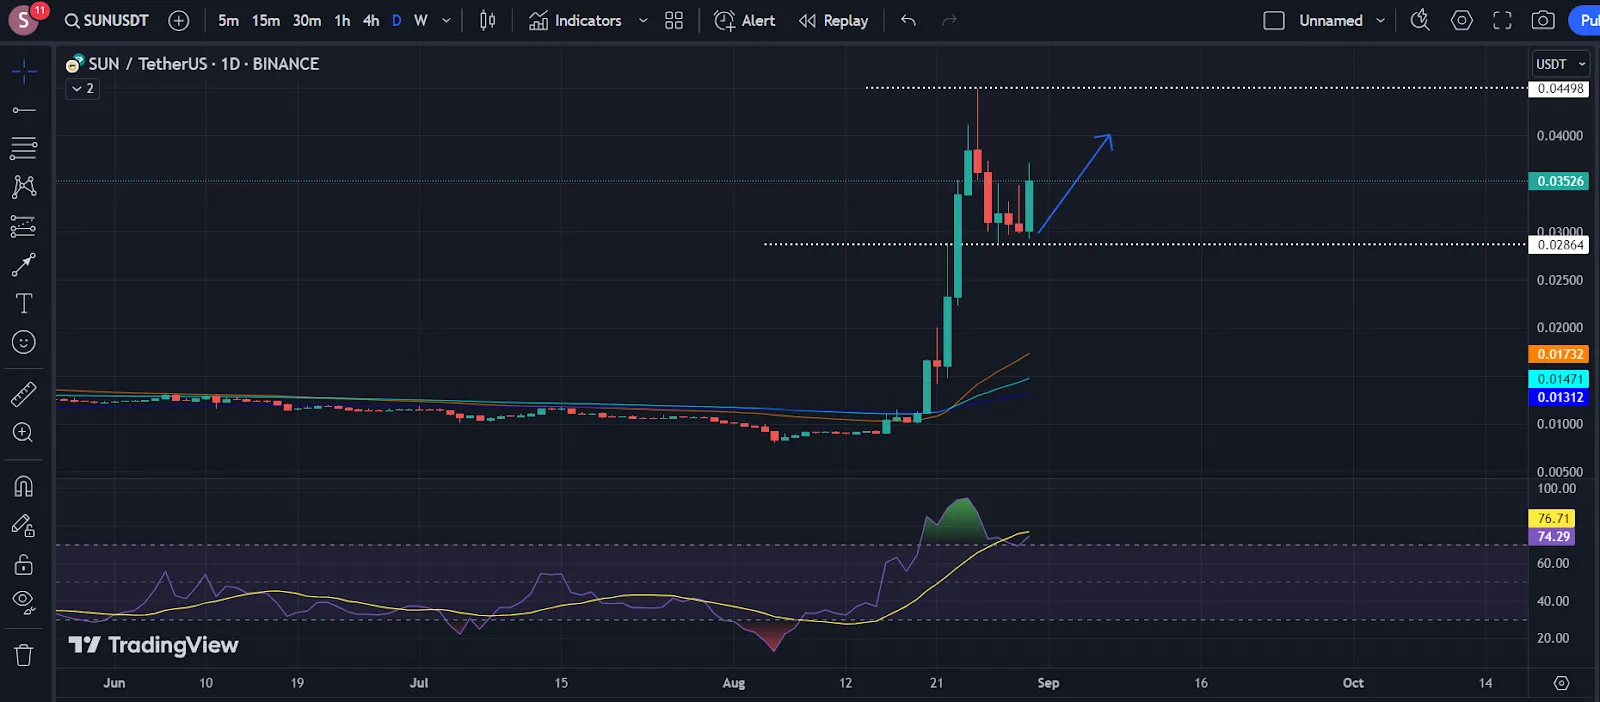Click the SUNUSDT symbol search field
Screen dimensions: 1600x702
click(x=107, y=20)
